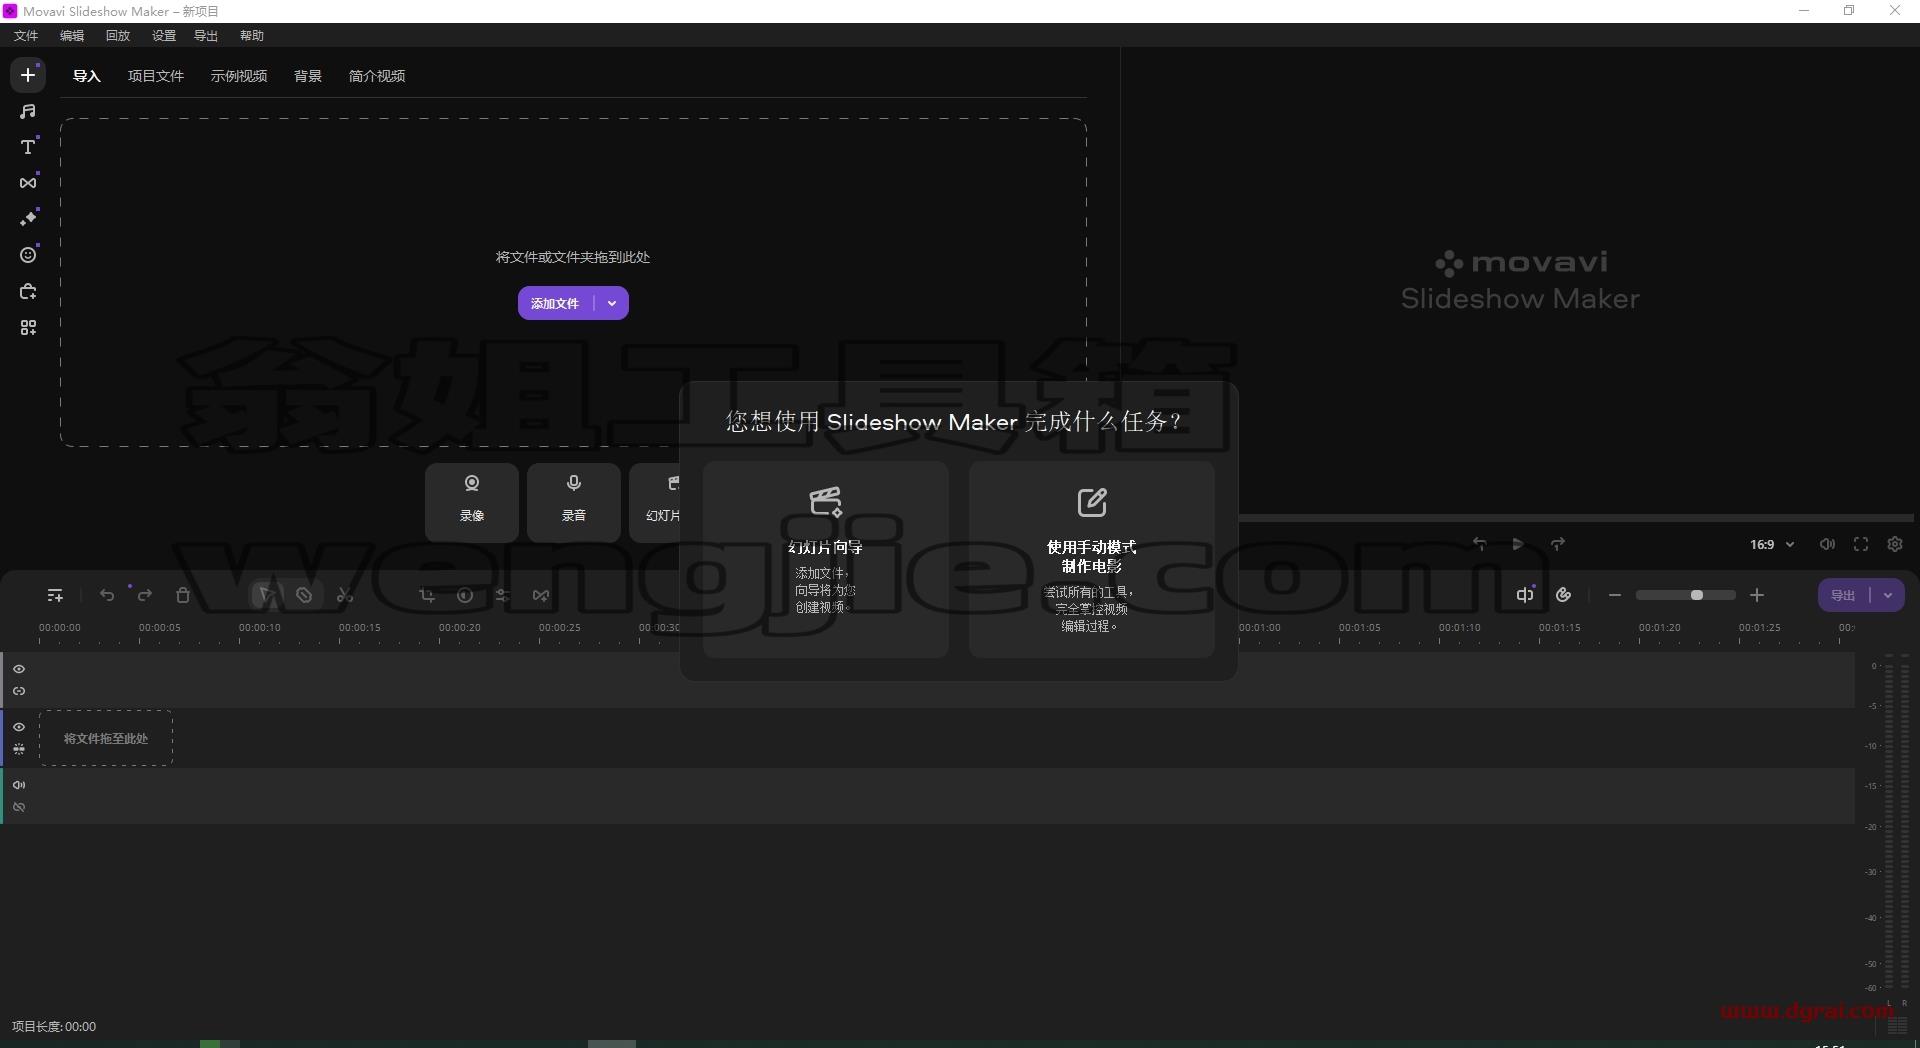This screenshot has height=1048, width=1920.
Task: Toggle visibility of top overlay track
Action: [19, 669]
